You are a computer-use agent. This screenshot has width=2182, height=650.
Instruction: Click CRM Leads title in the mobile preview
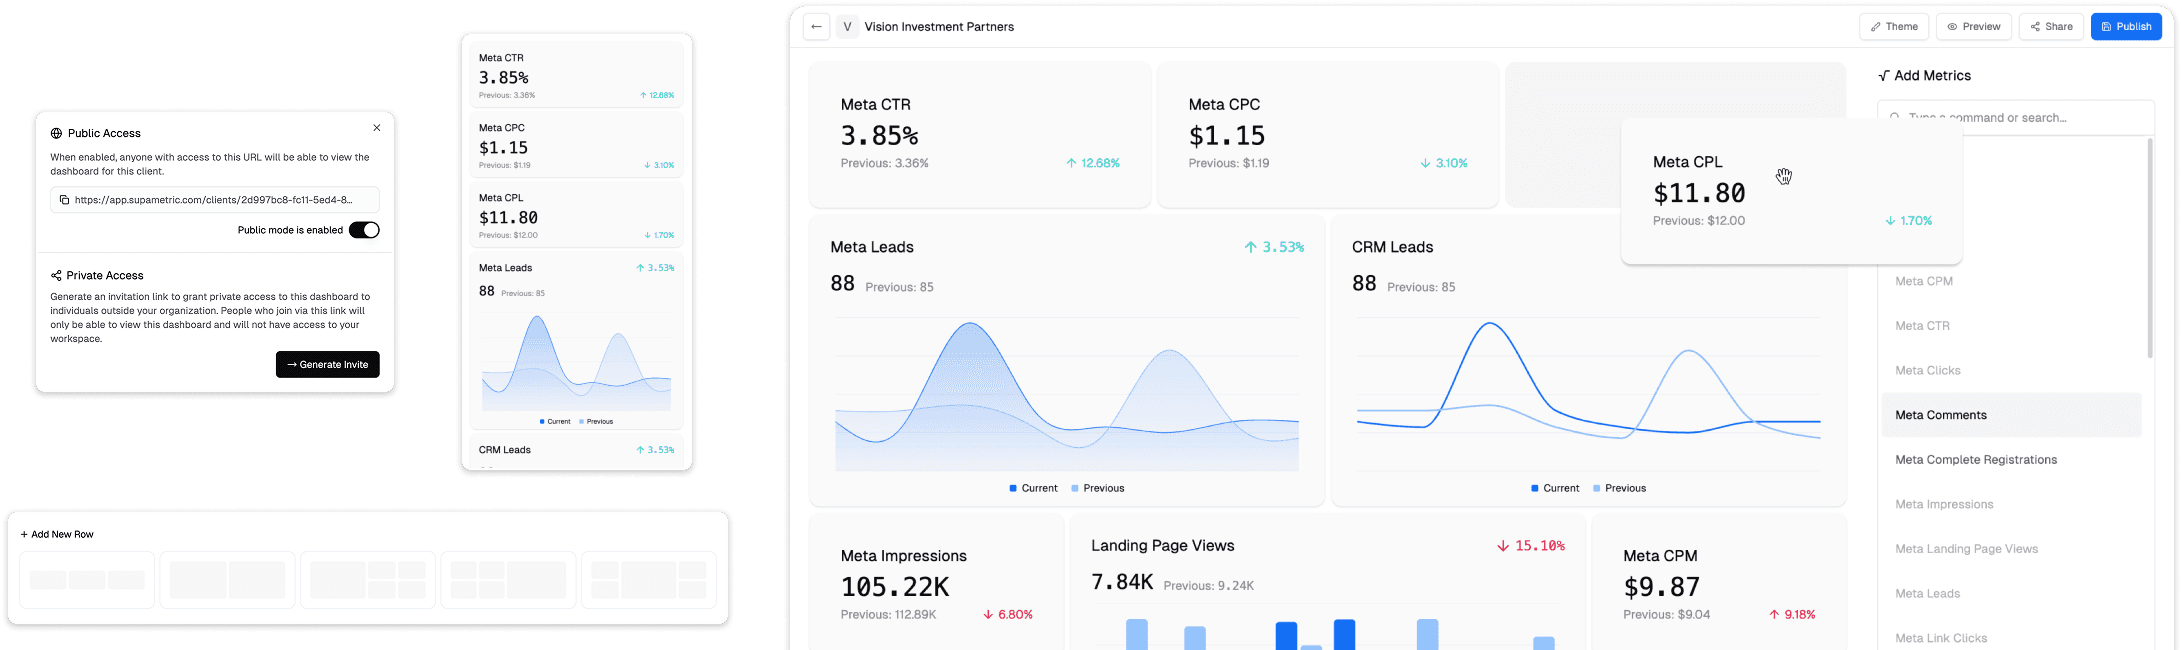coord(504,450)
